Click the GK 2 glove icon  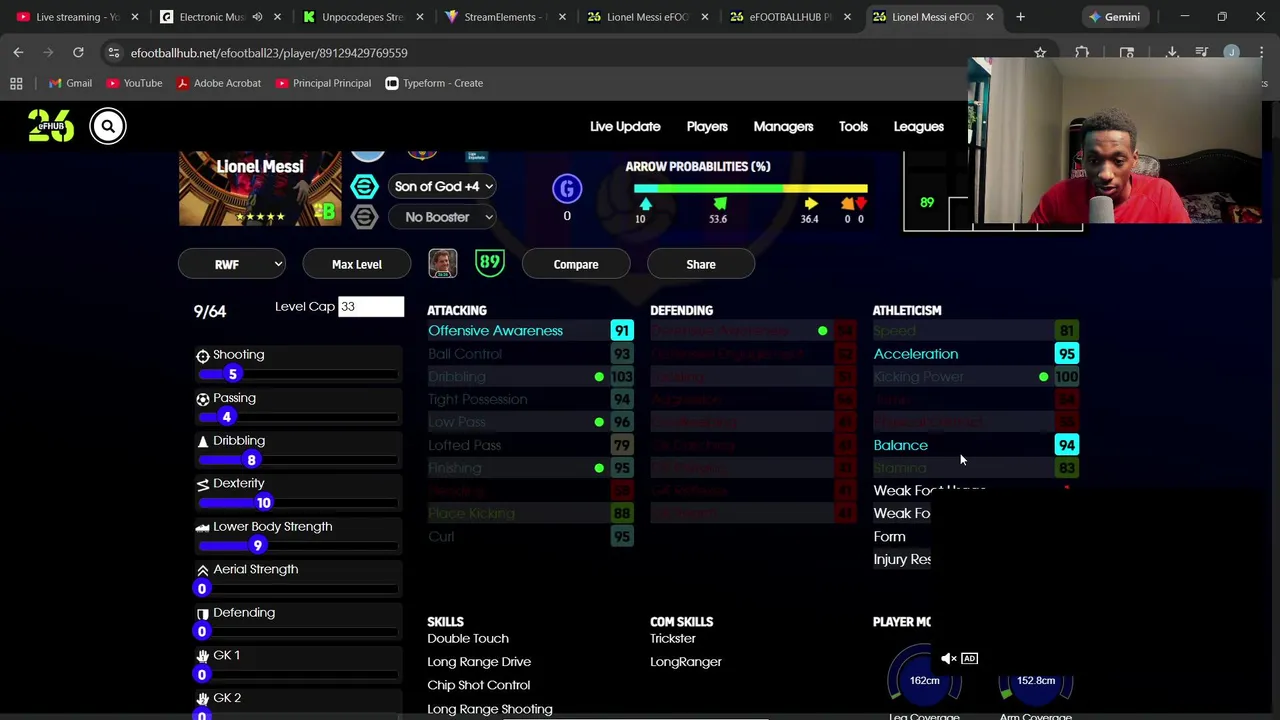(203, 698)
